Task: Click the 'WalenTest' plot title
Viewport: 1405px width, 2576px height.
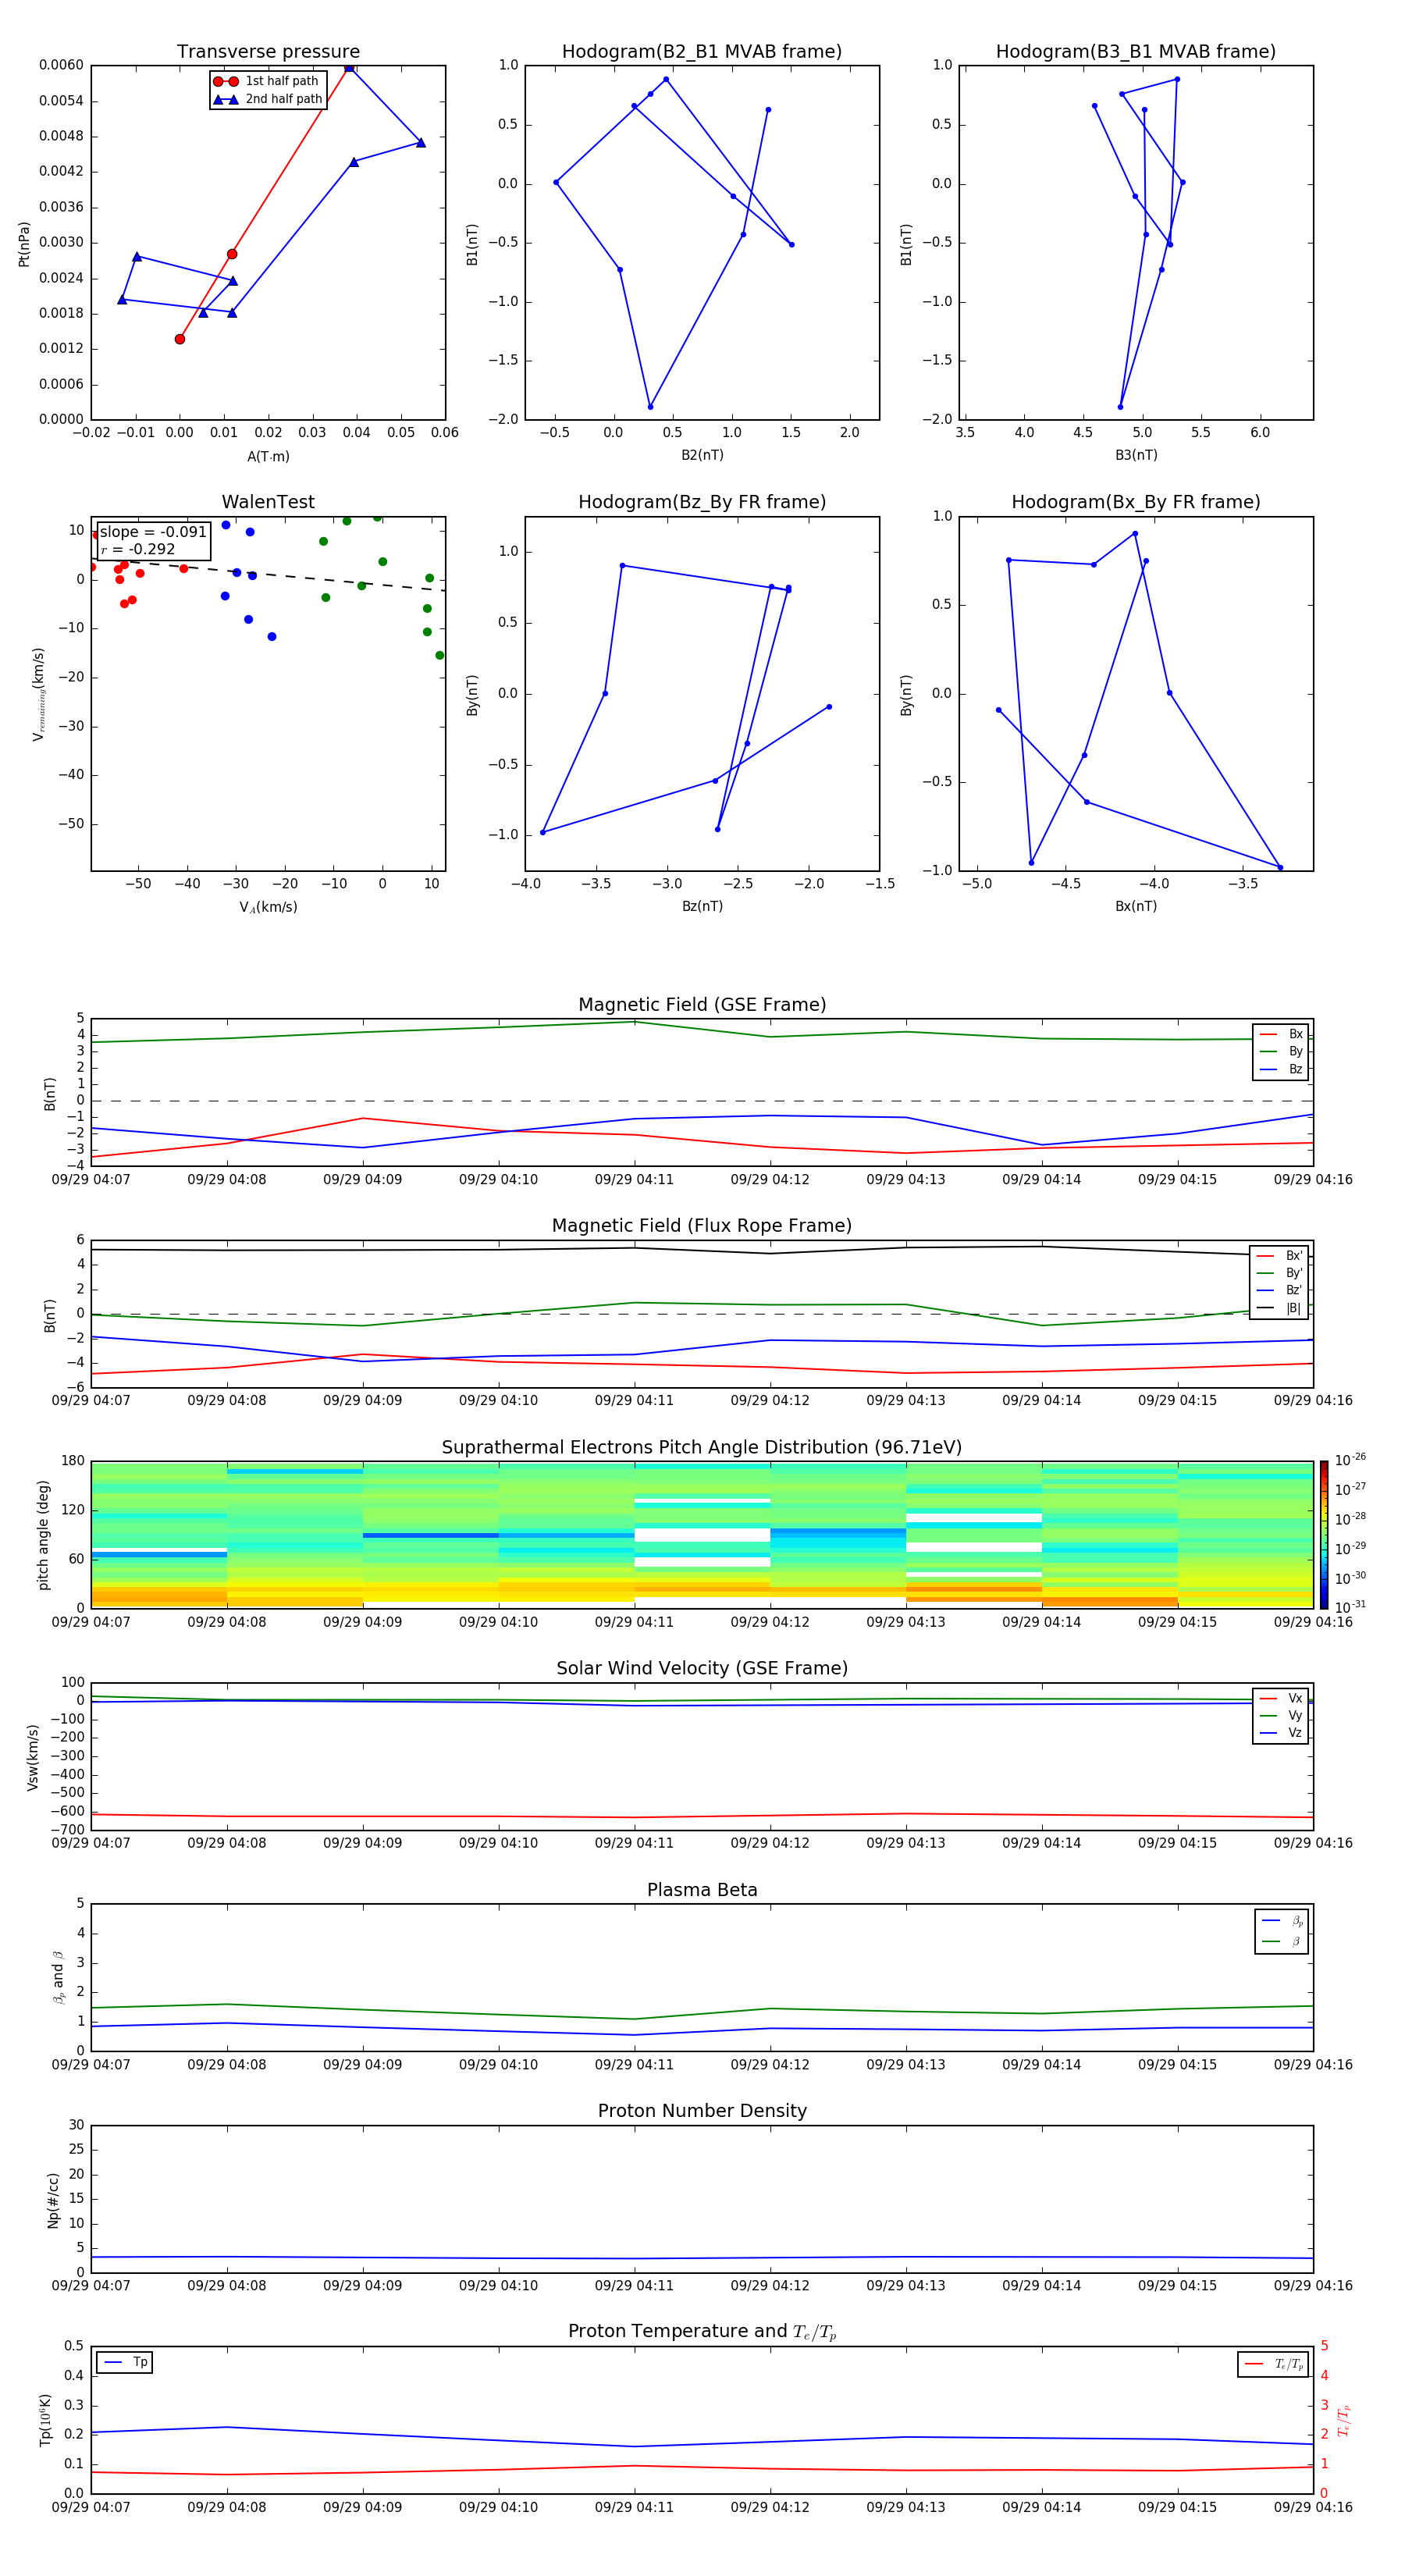Action: pyautogui.click(x=268, y=502)
